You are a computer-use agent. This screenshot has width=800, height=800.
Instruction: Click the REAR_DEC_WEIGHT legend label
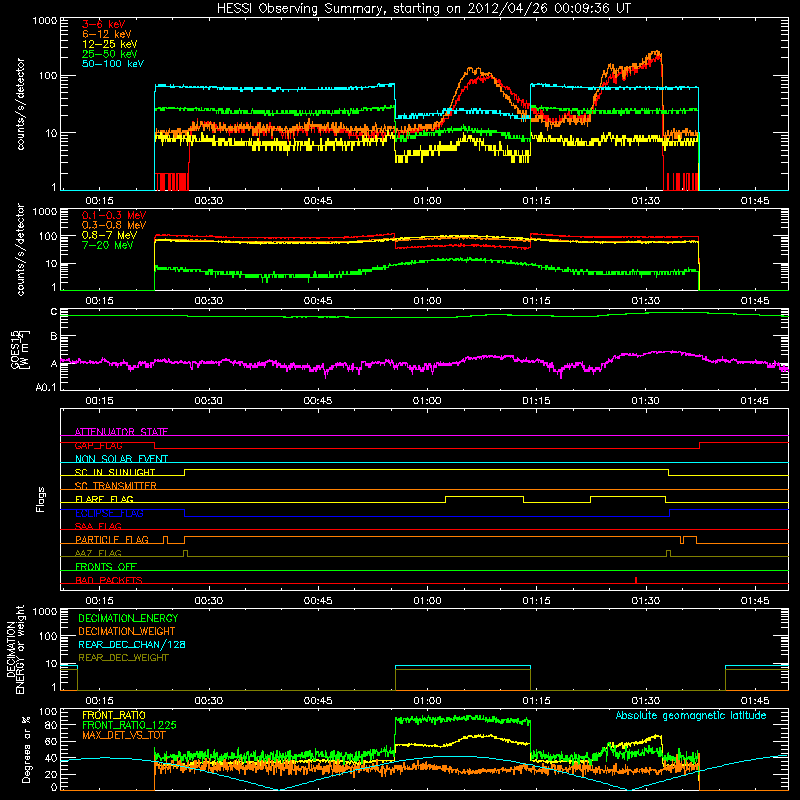click(123, 658)
